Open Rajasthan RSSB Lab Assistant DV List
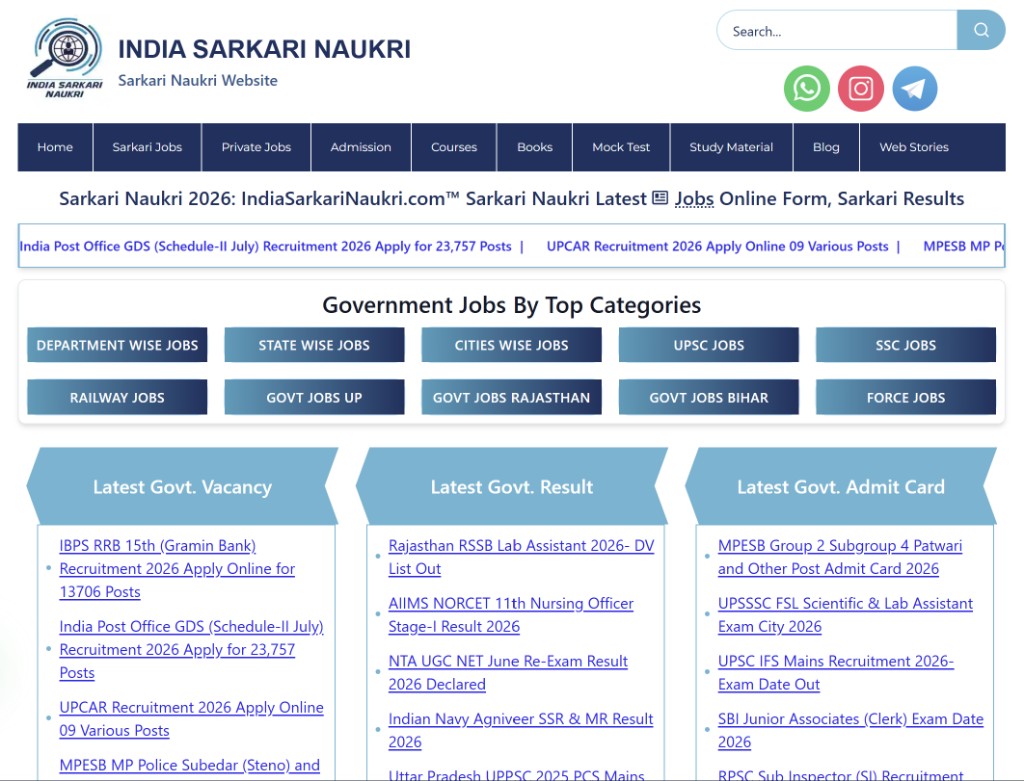This screenshot has height=781, width=1024. click(521, 557)
